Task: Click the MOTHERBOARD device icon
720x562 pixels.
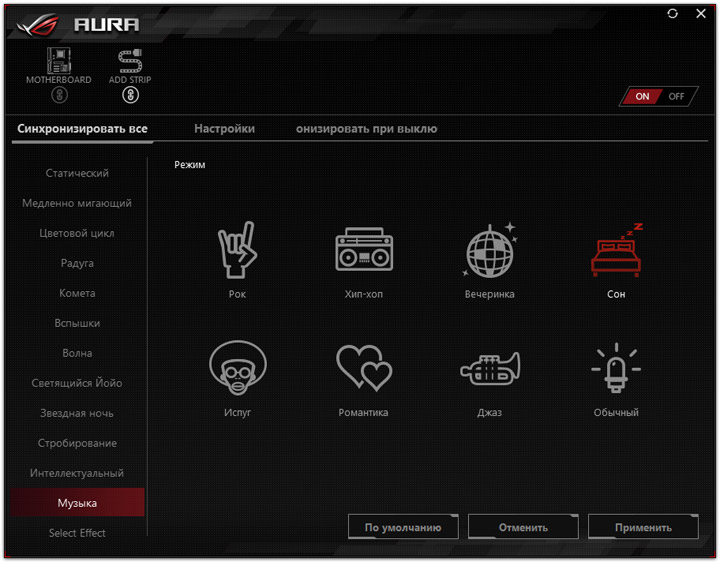Action: click(59, 60)
